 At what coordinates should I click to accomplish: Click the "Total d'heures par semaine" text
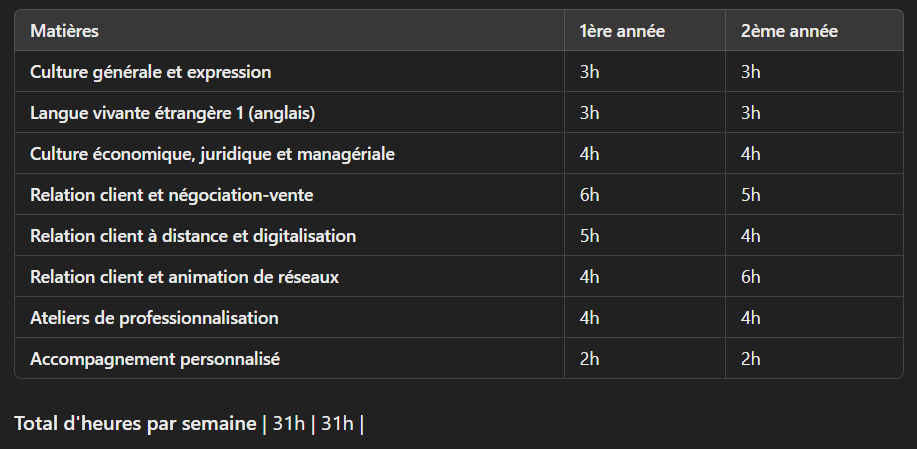point(135,423)
